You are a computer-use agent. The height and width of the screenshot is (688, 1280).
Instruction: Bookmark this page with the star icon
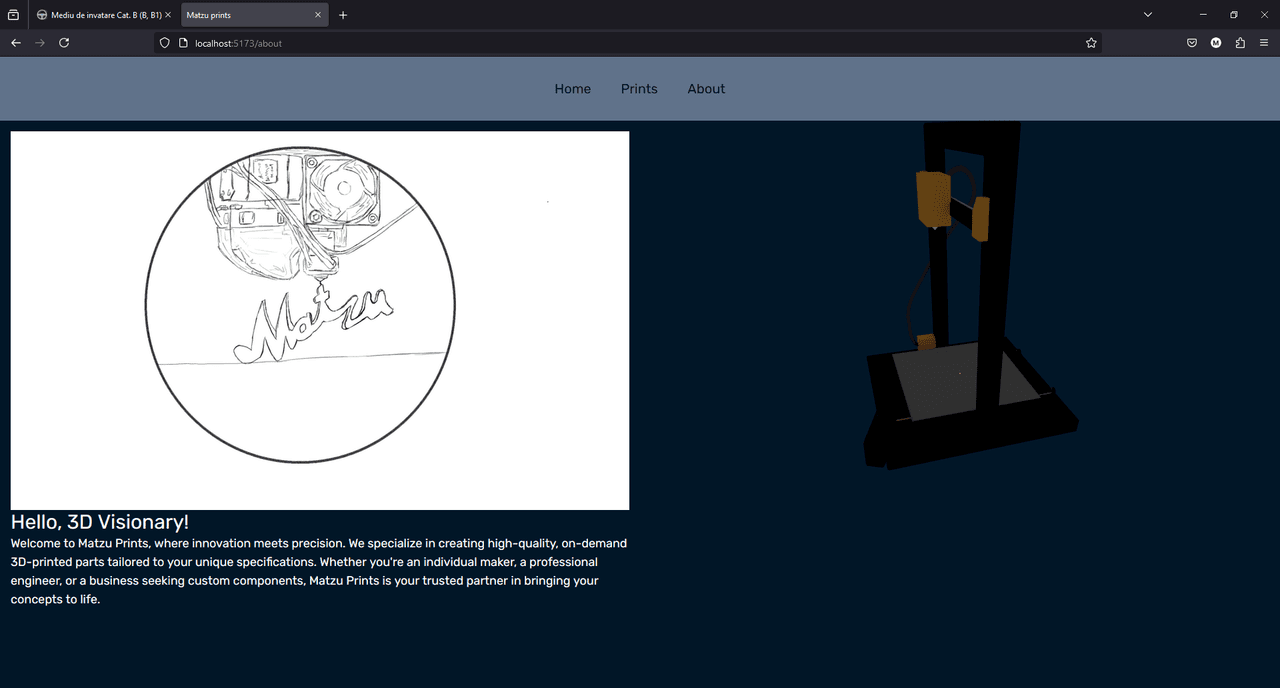click(x=1091, y=43)
